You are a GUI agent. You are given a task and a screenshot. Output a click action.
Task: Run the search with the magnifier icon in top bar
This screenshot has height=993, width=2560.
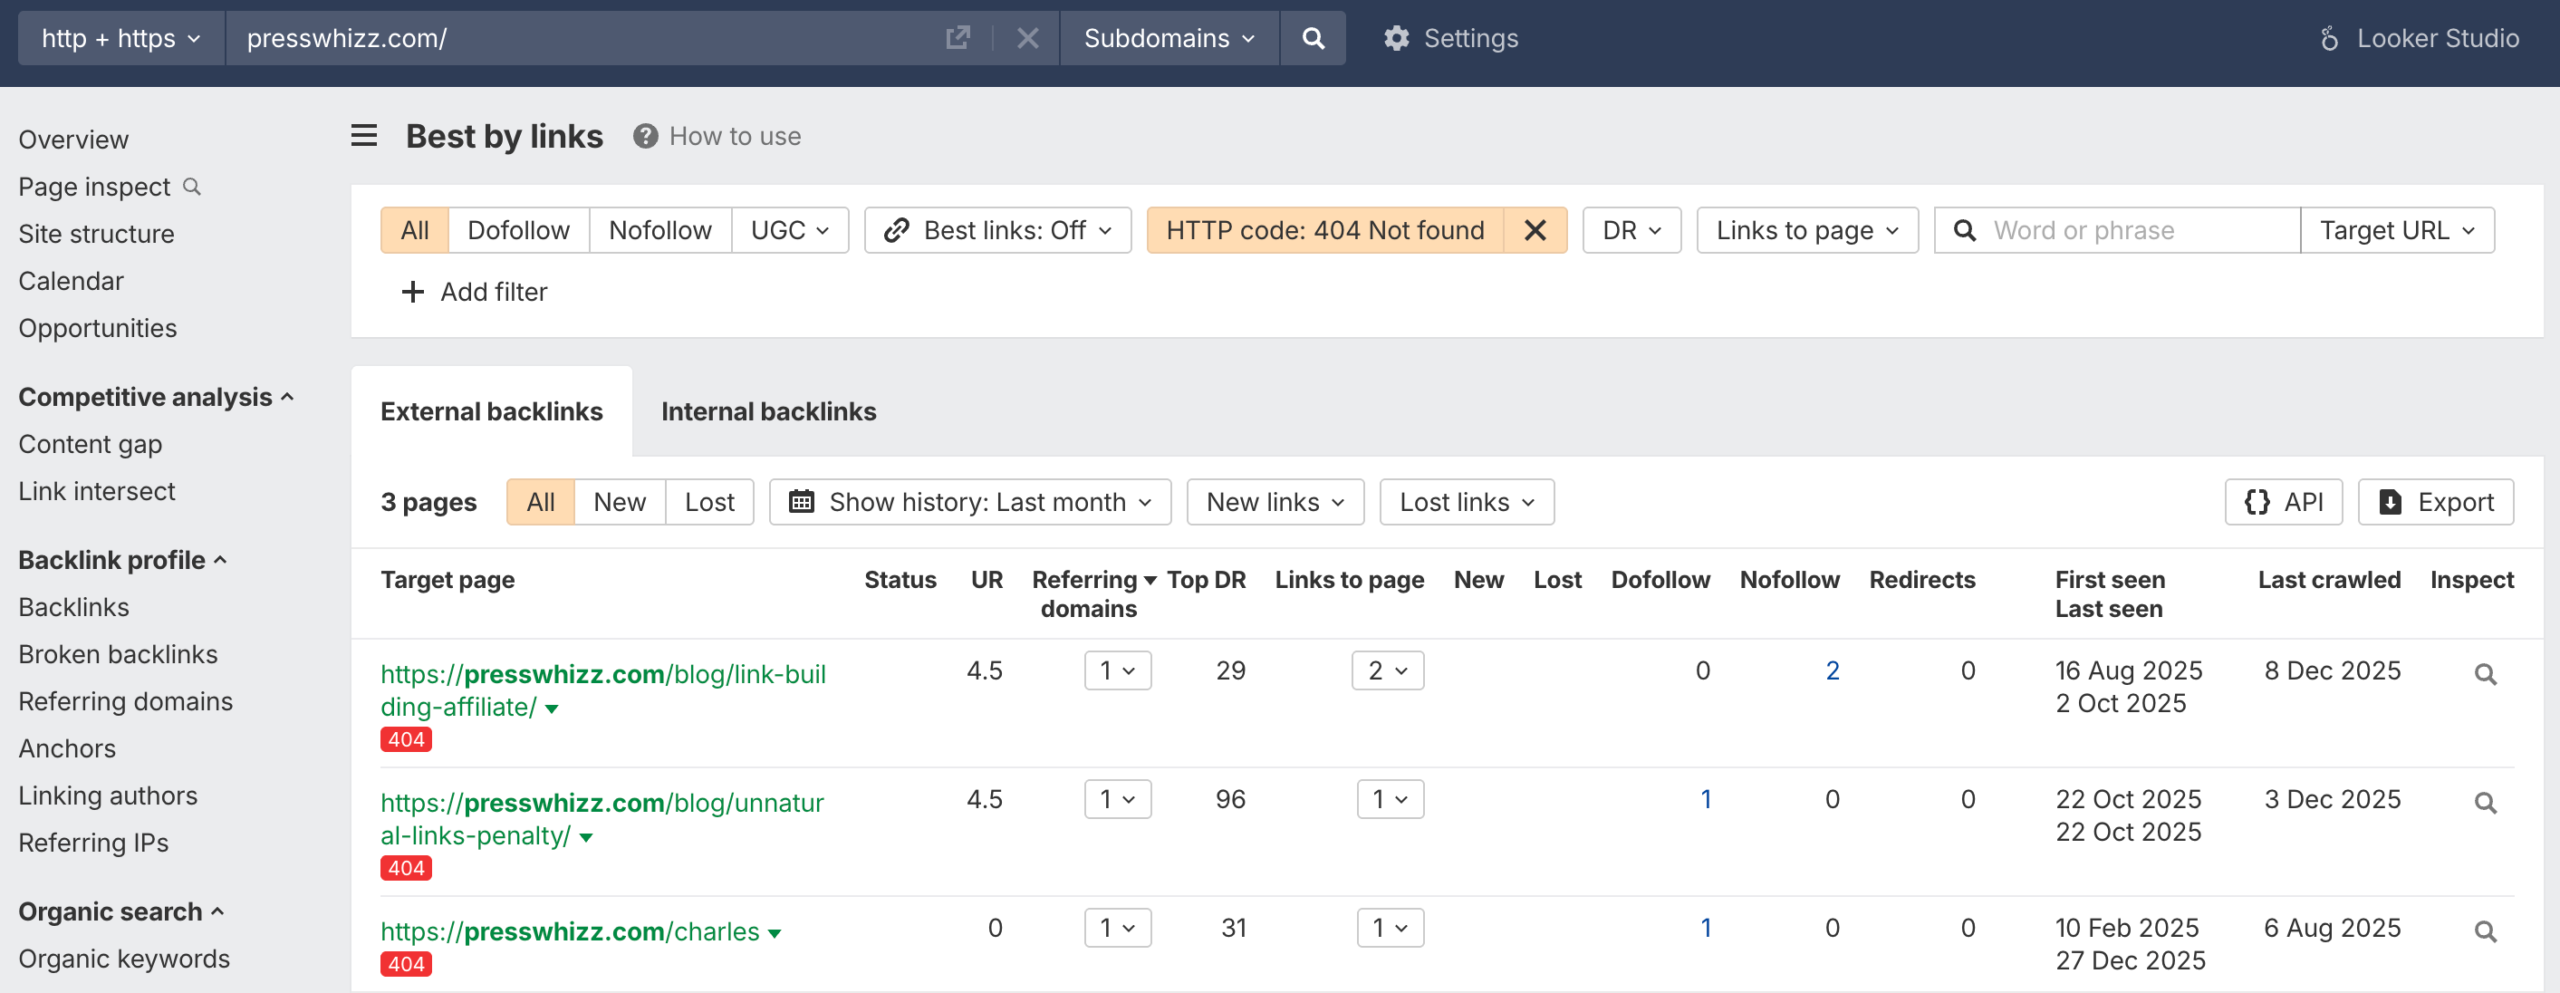tap(1313, 37)
